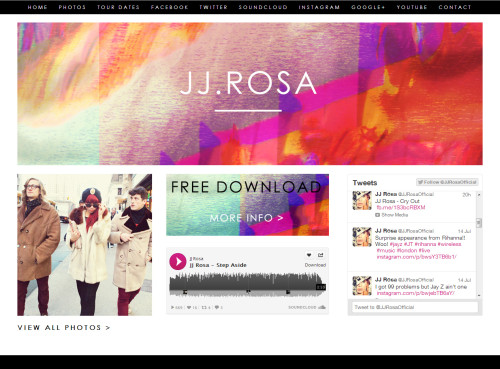Click the Tweet to @JJRosaOfficial field
This screenshot has height=369, width=500.
pyautogui.click(x=415, y=307)
